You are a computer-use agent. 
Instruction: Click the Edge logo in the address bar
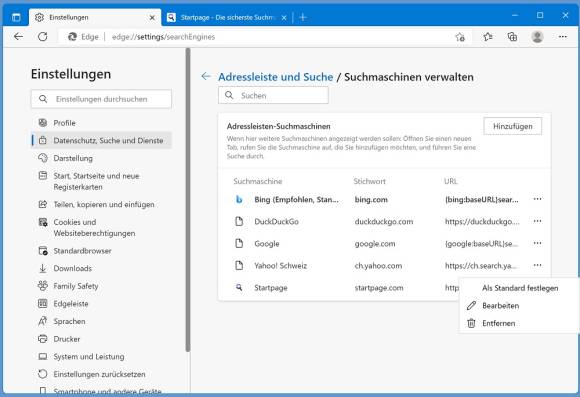click(72, 37)
